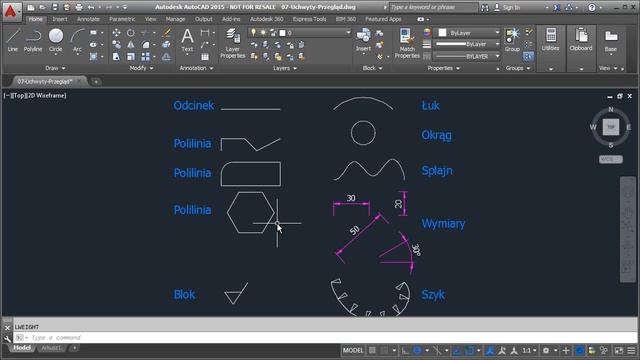Click the layer color swatch in Layers
This screenshot has height=360, width=640.
coord(282,33)
